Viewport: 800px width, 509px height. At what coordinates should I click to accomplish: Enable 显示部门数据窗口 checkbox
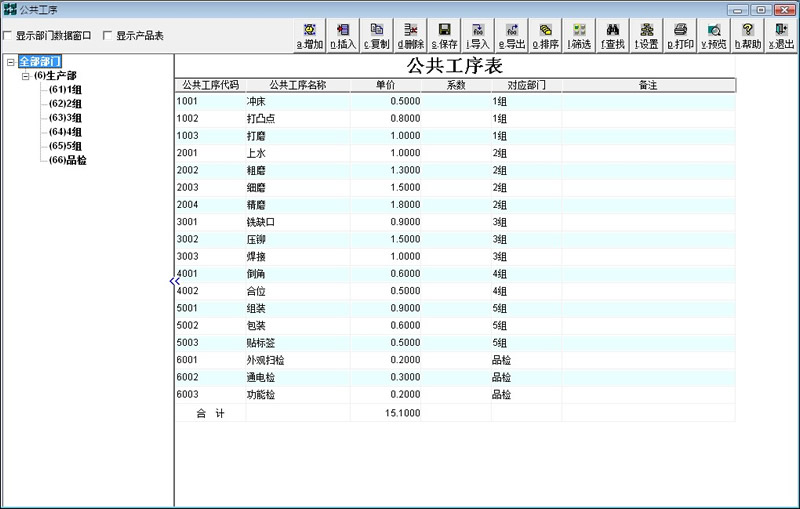pos(8,35)
